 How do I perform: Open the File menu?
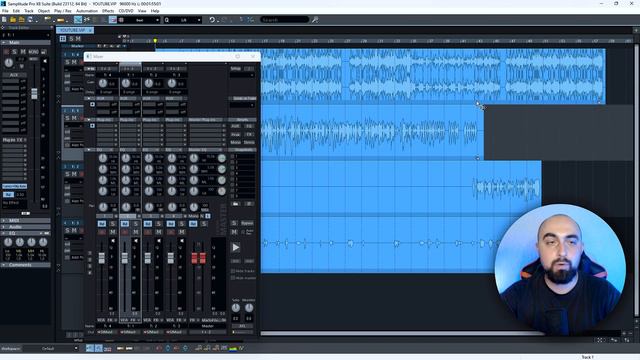(5, 11)
